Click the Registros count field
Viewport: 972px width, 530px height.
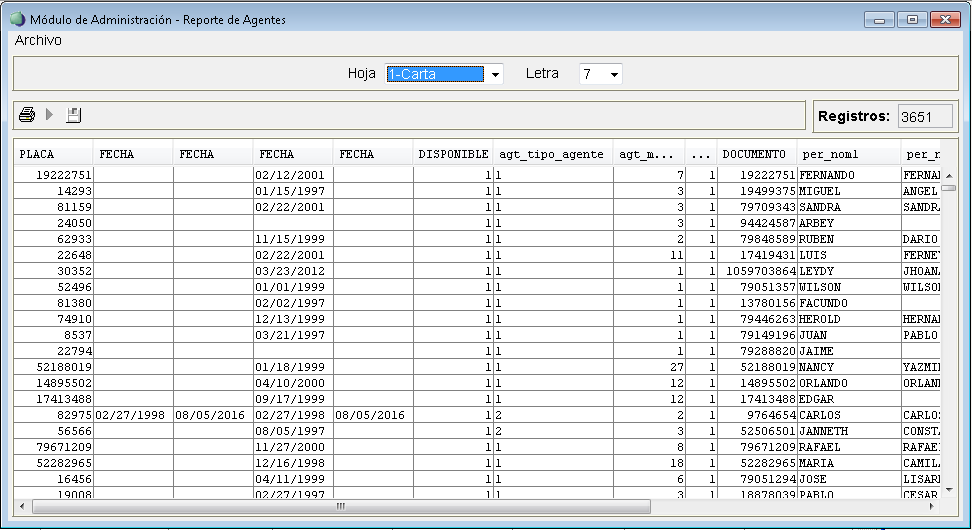(x=925, y=117)
